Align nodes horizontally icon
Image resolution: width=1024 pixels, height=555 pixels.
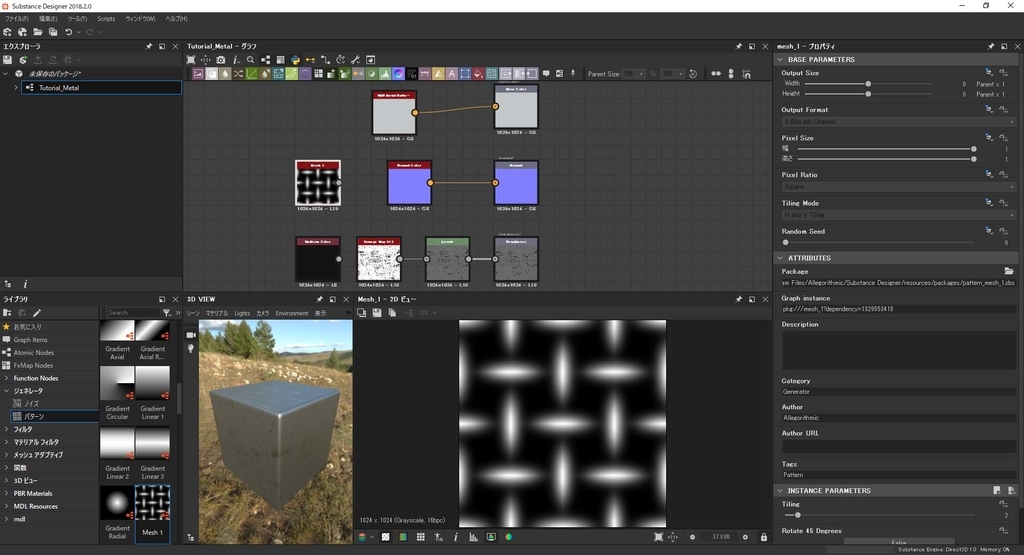(716, 74)
